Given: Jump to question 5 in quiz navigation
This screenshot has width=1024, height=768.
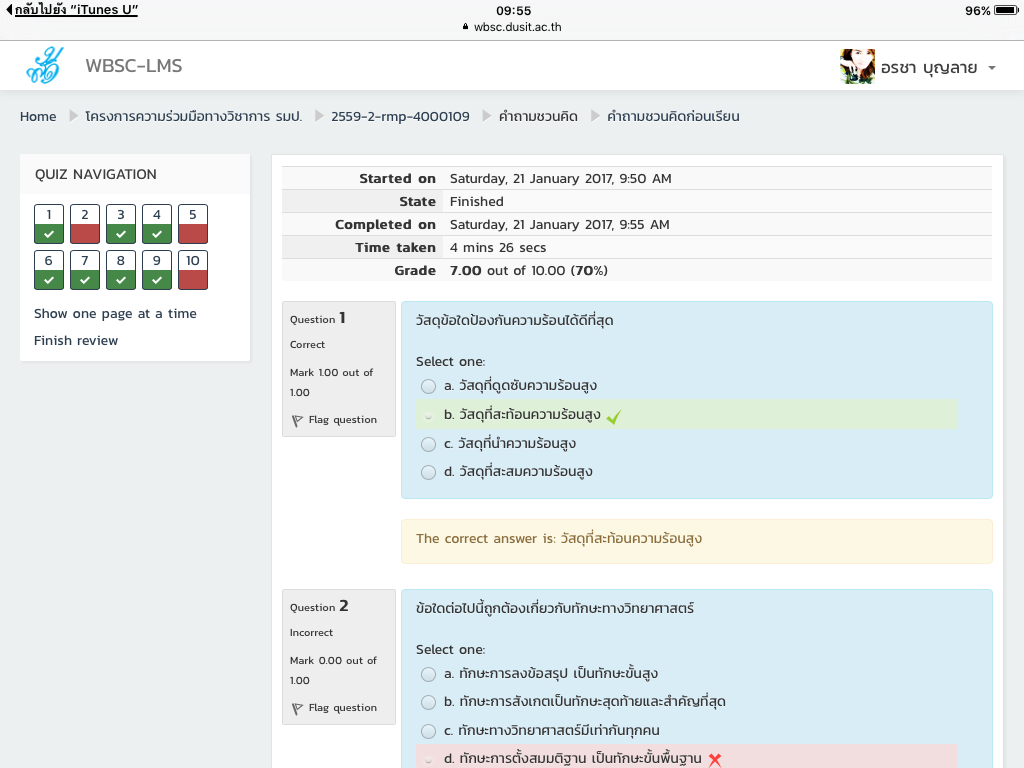Looking at the screenshot, I should coord(193,224).
